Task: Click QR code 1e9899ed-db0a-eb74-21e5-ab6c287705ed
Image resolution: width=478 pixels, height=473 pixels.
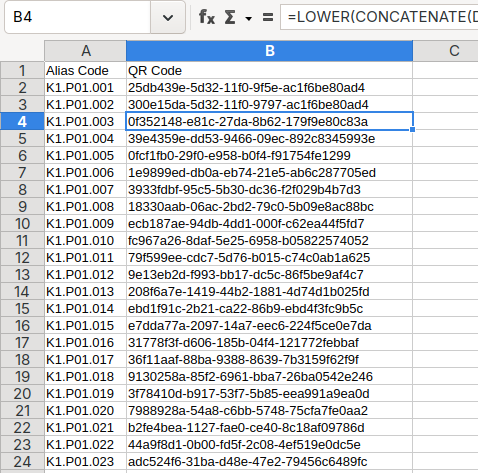Action: (x=270, y=173)
